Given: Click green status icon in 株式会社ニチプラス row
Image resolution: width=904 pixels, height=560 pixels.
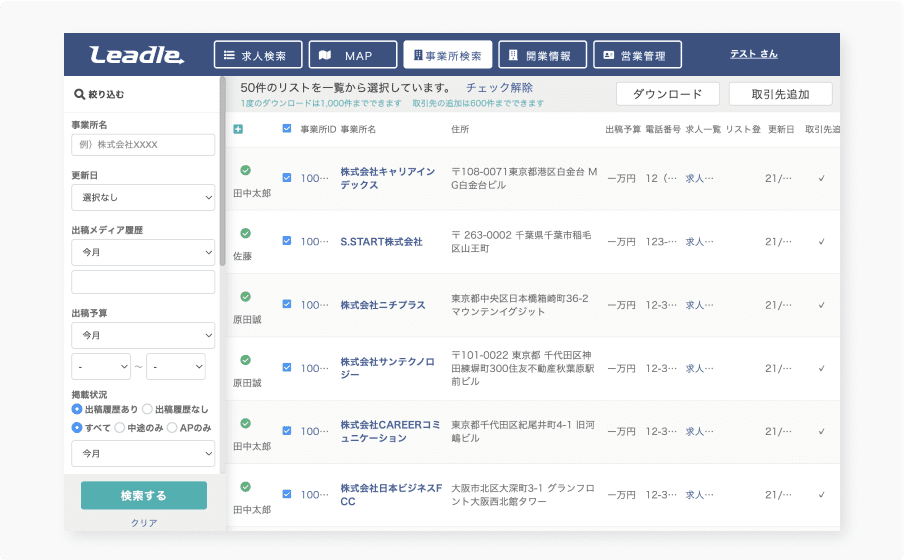Looking at the screenshot, I should pyautogui.click(x=245, y=296).
